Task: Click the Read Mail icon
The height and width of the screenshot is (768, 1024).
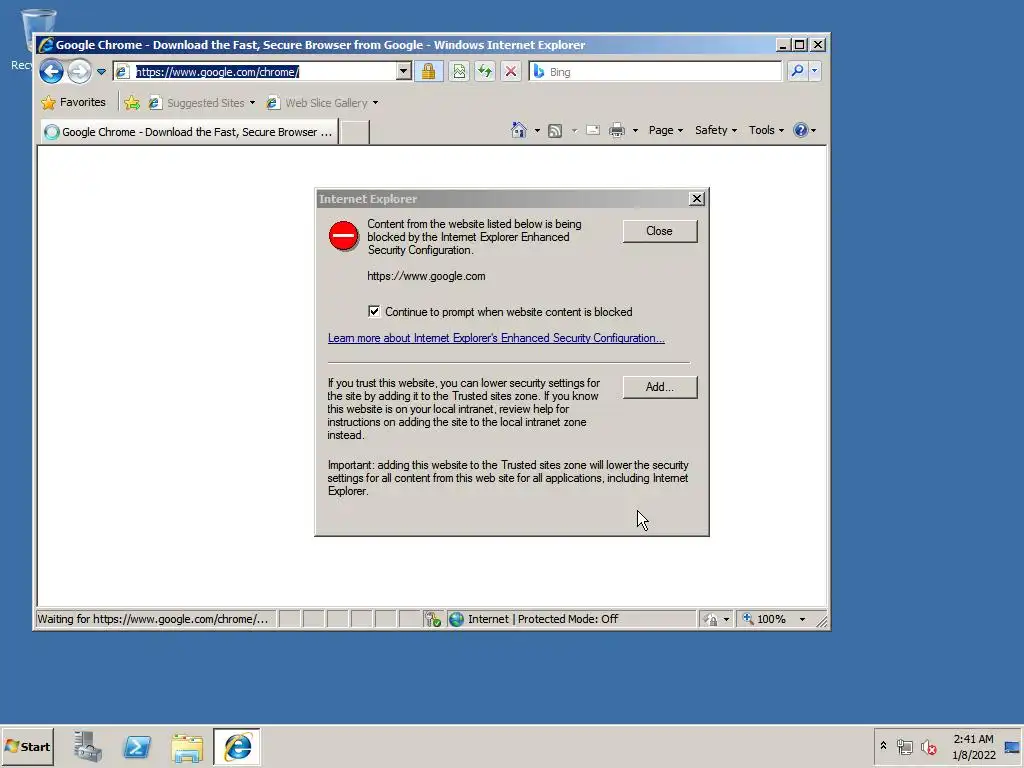Action: [593, 130]
